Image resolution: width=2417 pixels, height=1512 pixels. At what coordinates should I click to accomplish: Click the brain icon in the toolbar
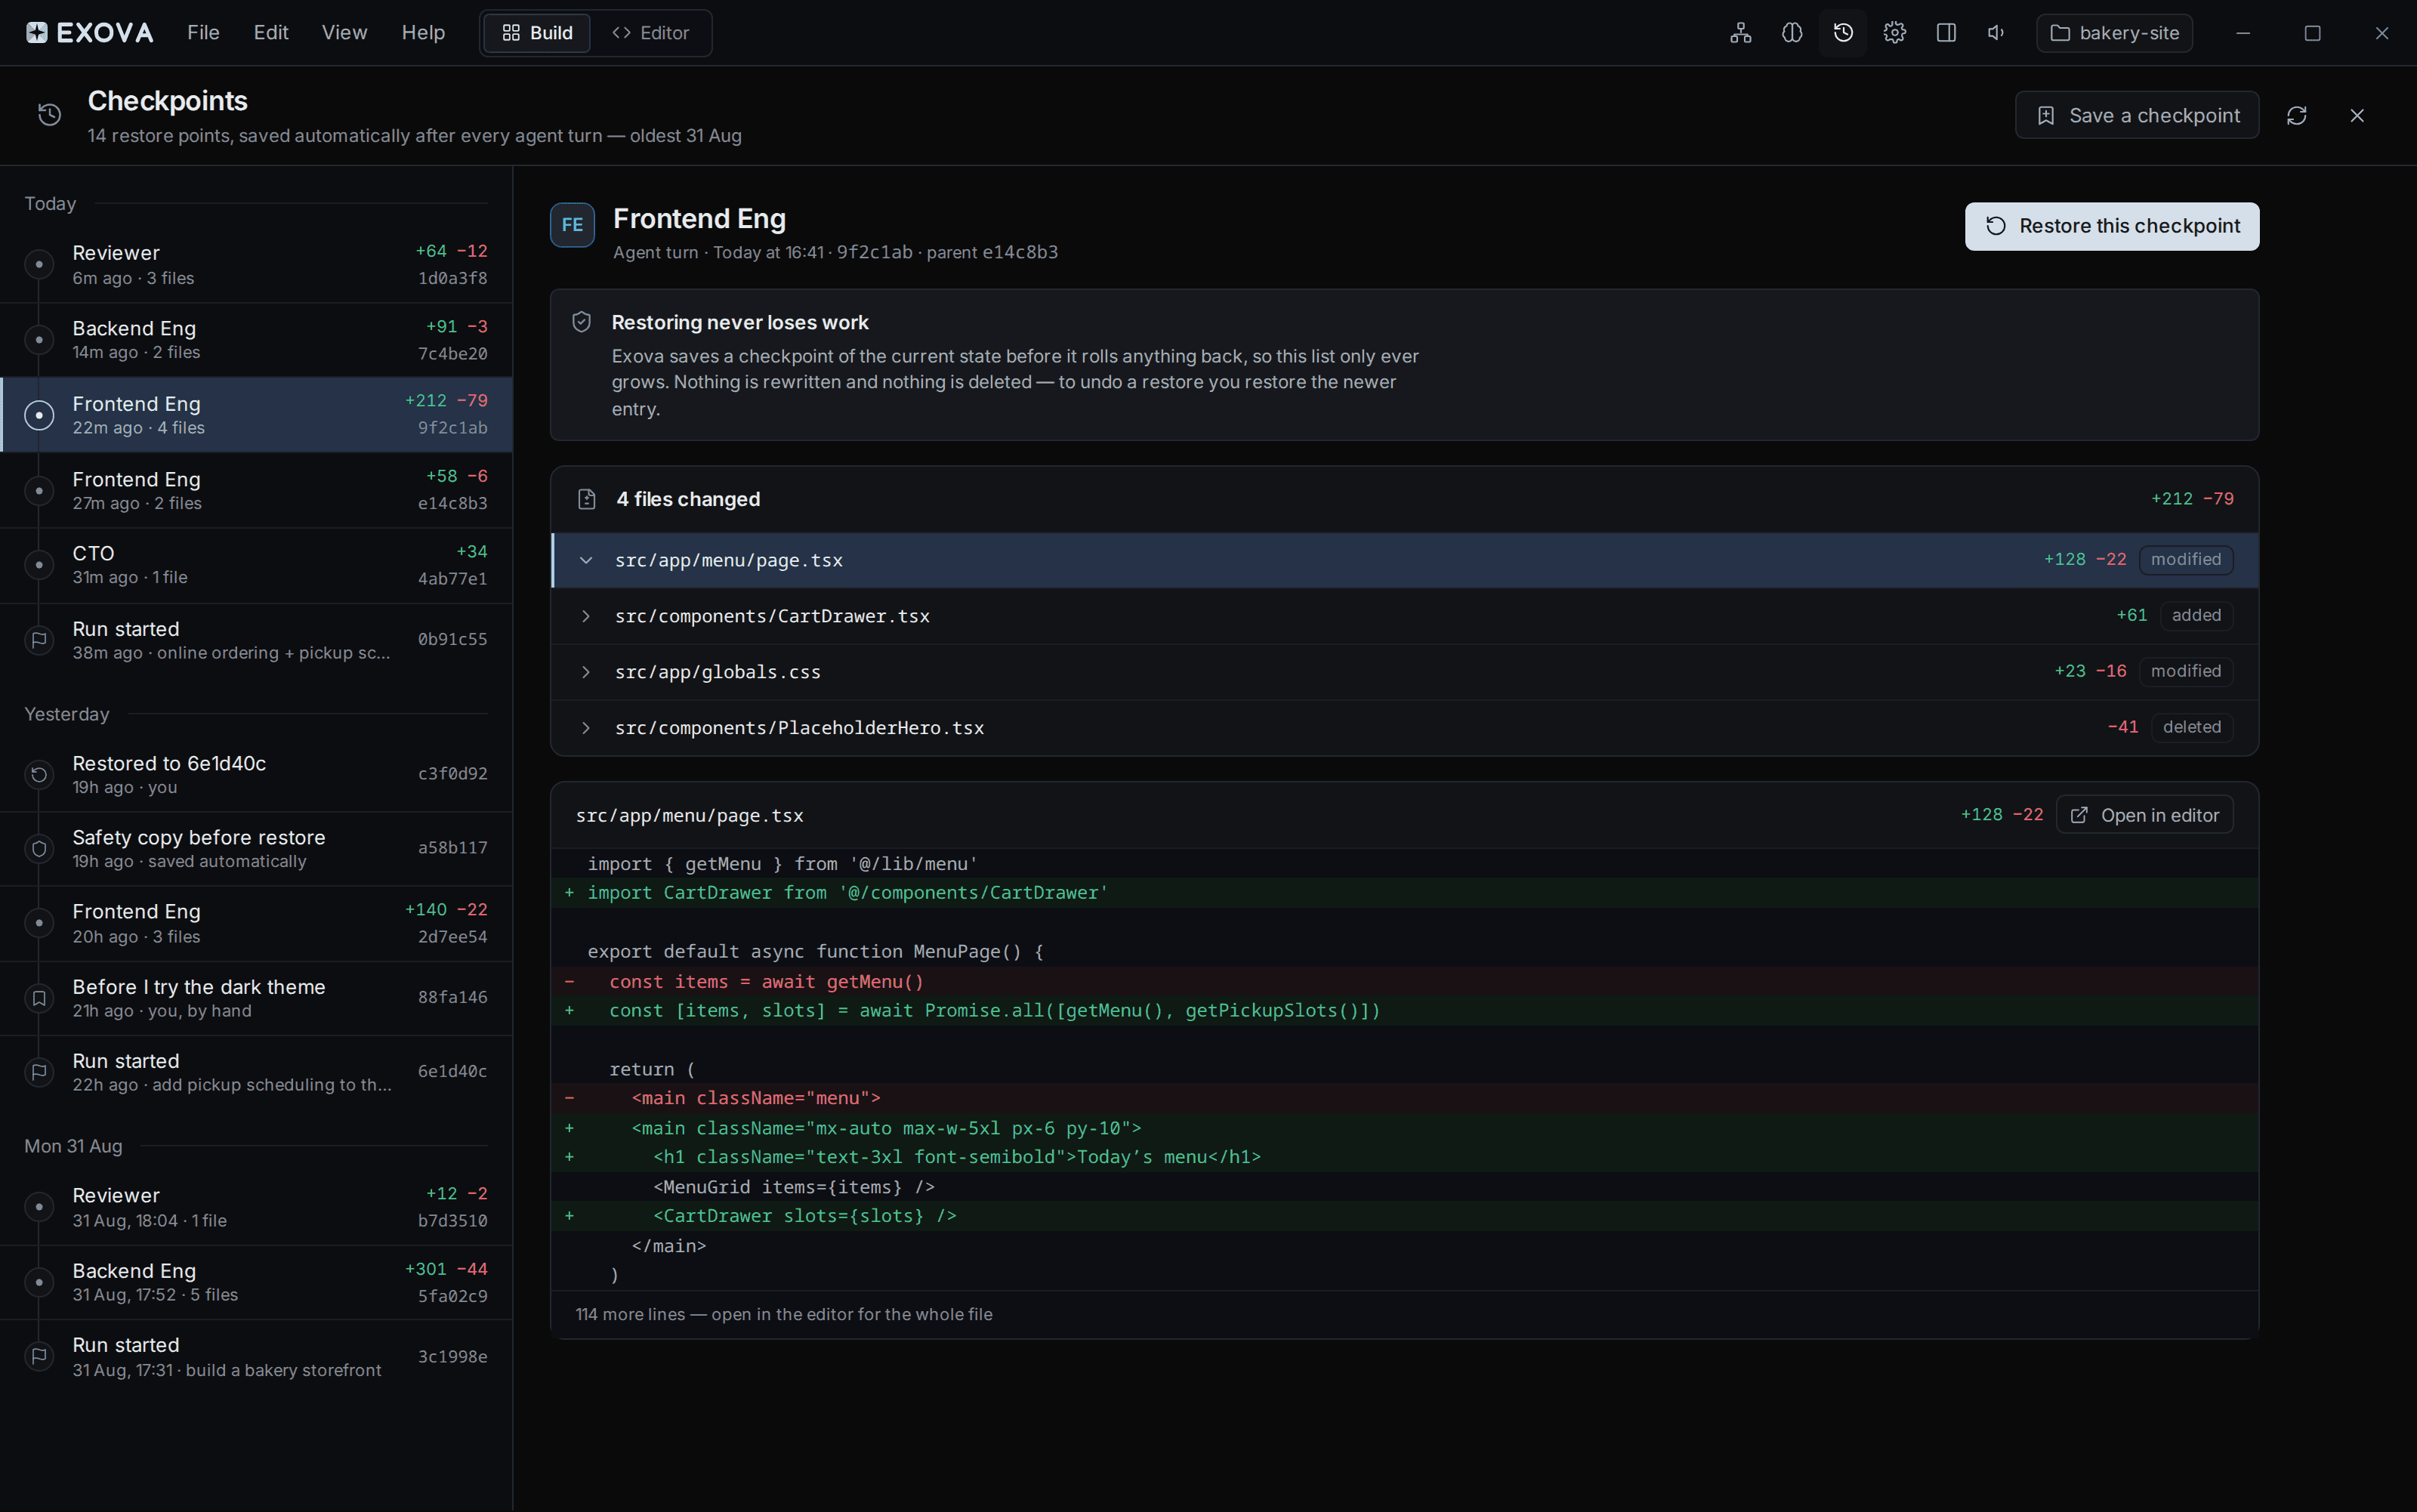pos(1792,33)
